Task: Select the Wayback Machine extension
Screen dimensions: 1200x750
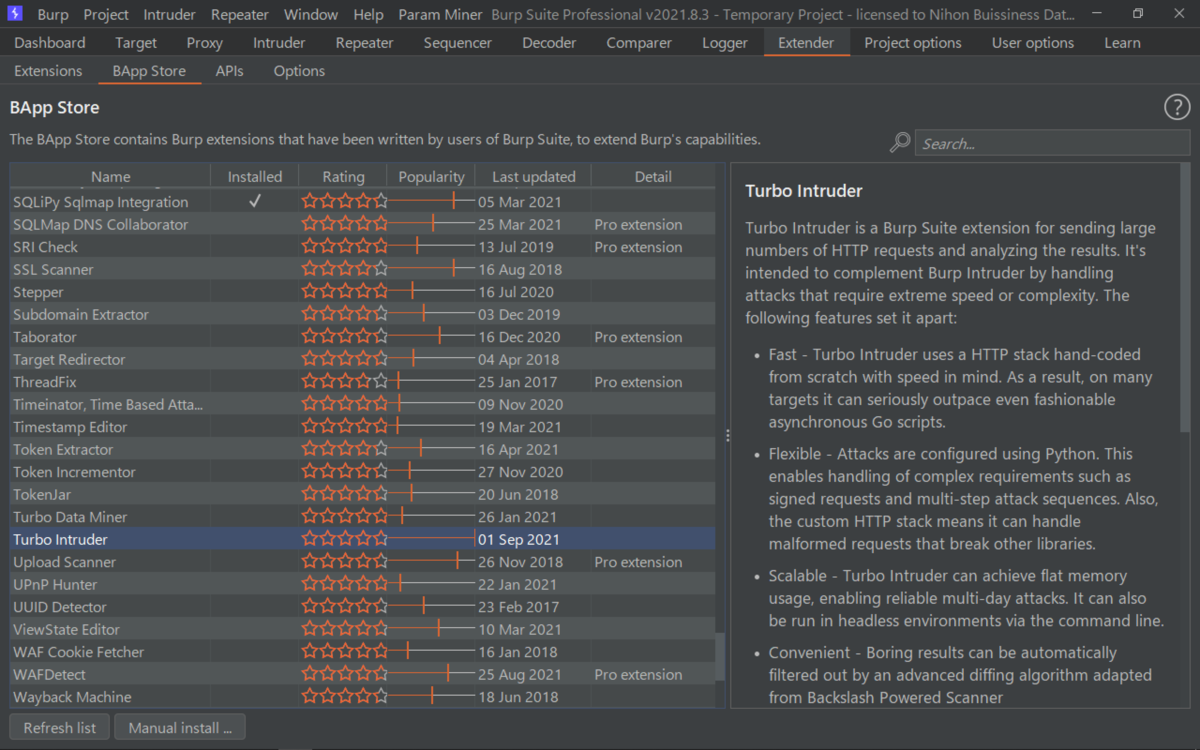Action: pyautogui.click(x=362, y=697)
